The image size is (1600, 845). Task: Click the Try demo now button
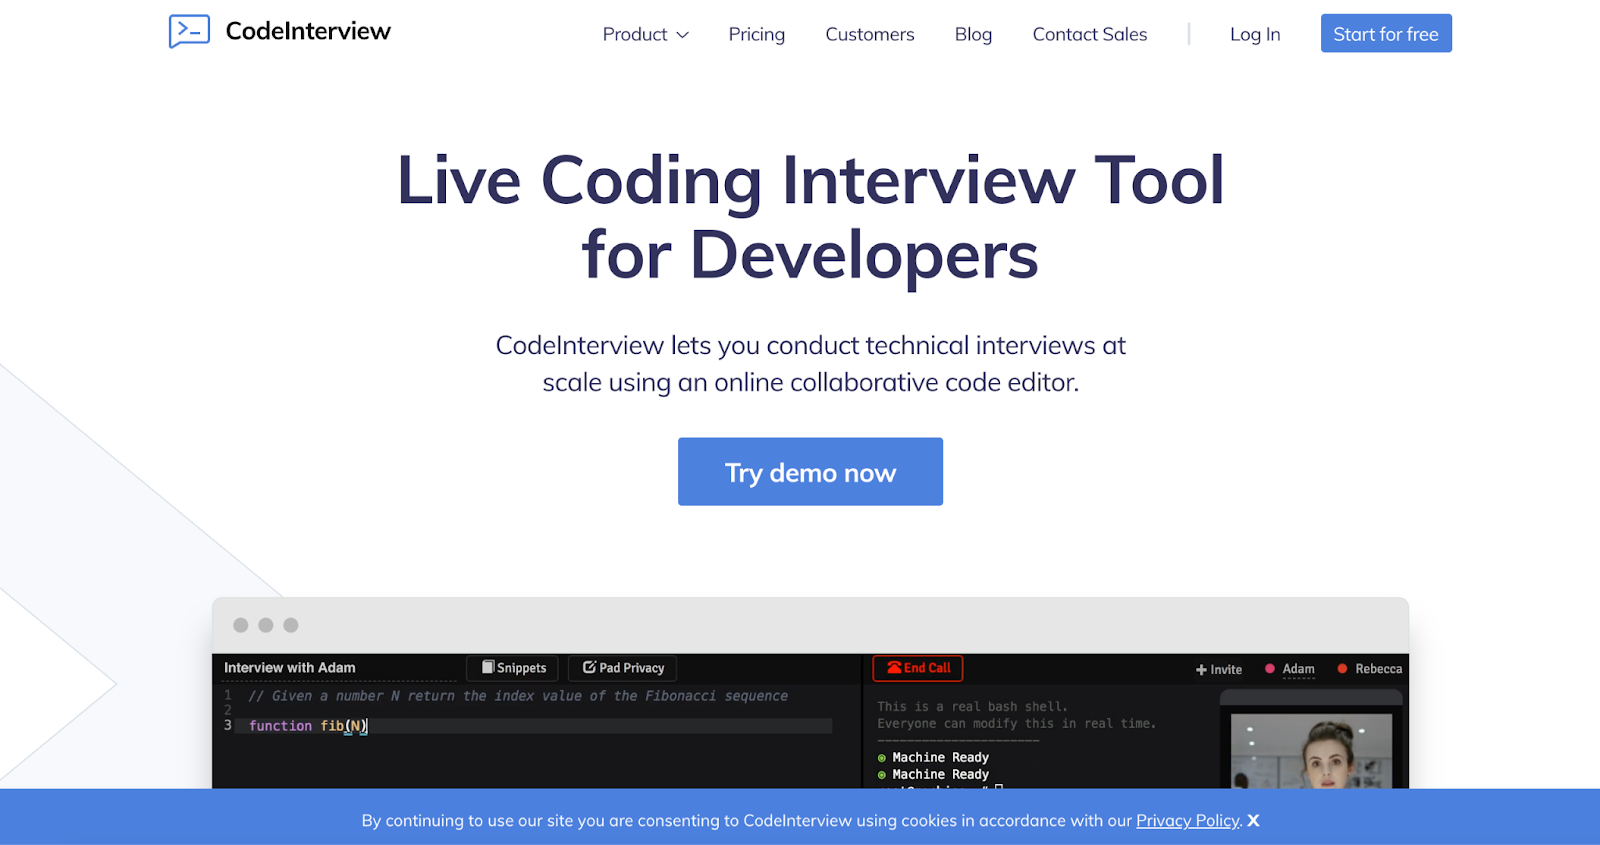coord(810,471)
